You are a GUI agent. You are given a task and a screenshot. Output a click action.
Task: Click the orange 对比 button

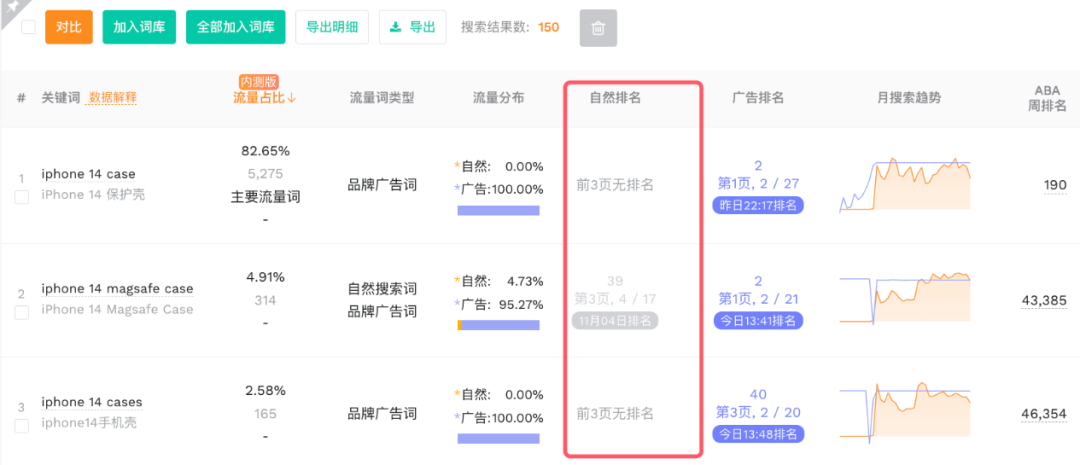coord(69,28)
